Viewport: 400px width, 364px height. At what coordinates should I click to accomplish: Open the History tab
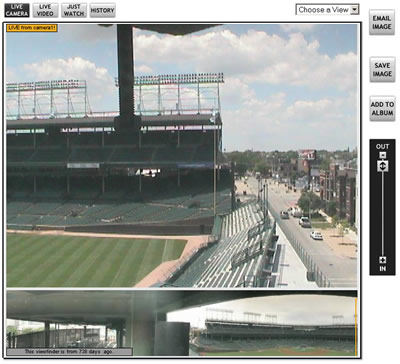[103, 10]
